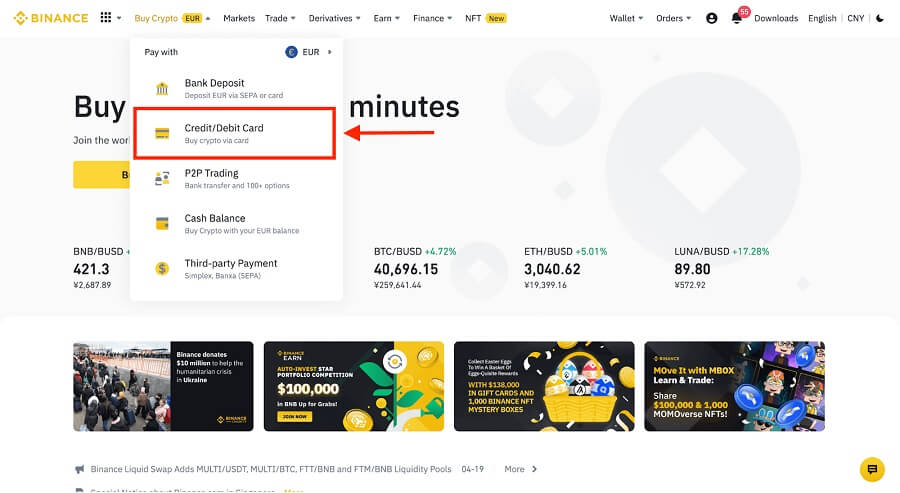The height and width of the screenshot is (493, 900).
Task: Toggle dark mode moon icon
Action: [x=880, y=18]
